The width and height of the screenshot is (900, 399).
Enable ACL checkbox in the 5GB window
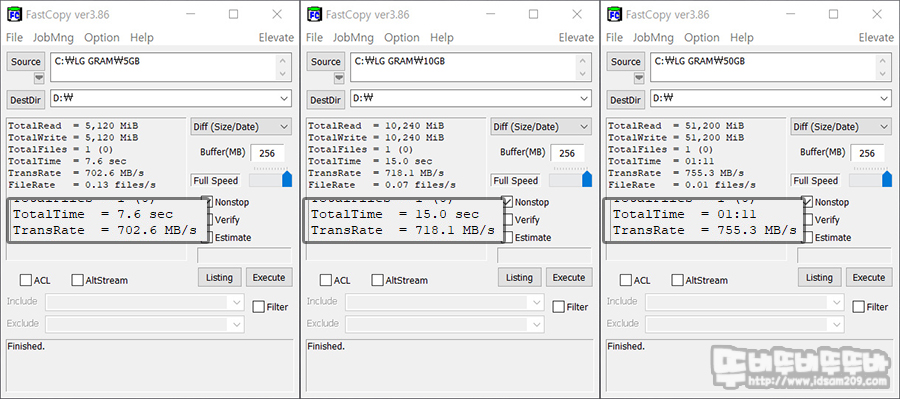click(26, 280)
